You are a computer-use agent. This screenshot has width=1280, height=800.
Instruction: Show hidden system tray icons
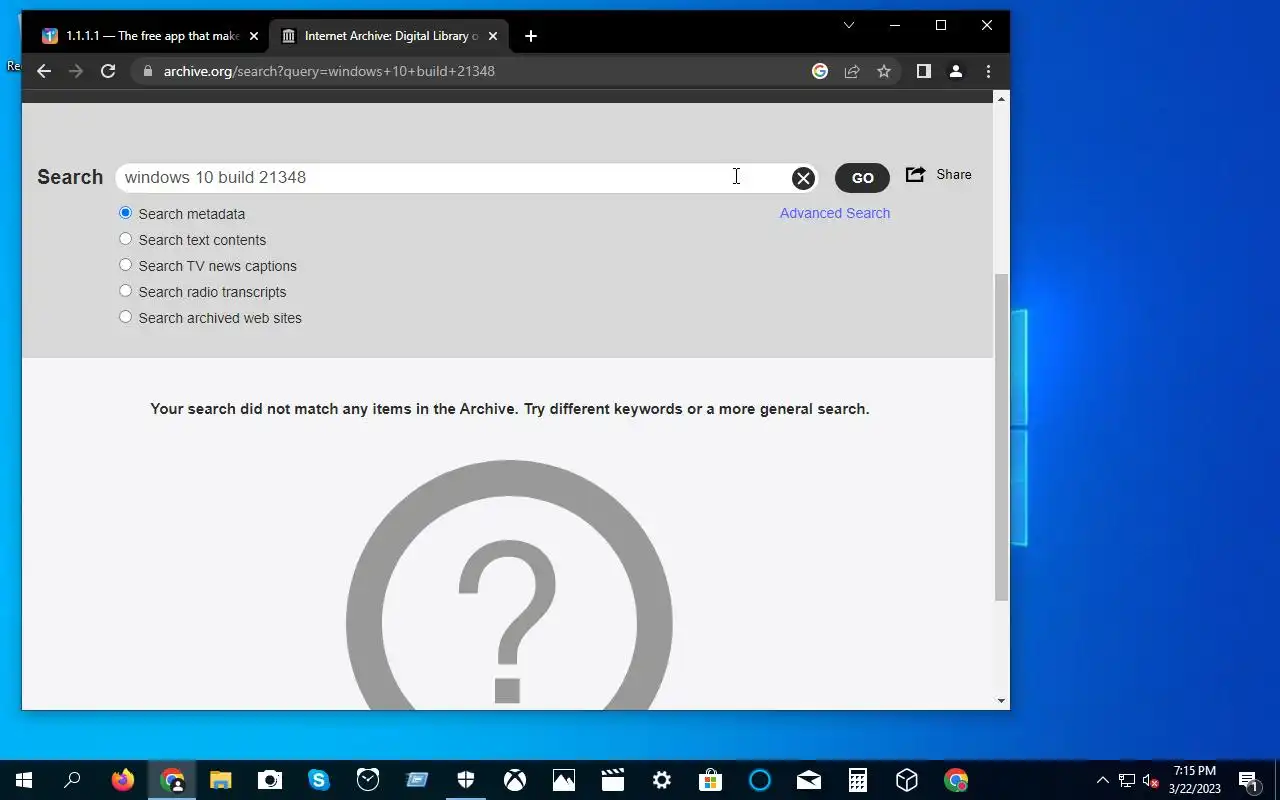pos(1103,780)
